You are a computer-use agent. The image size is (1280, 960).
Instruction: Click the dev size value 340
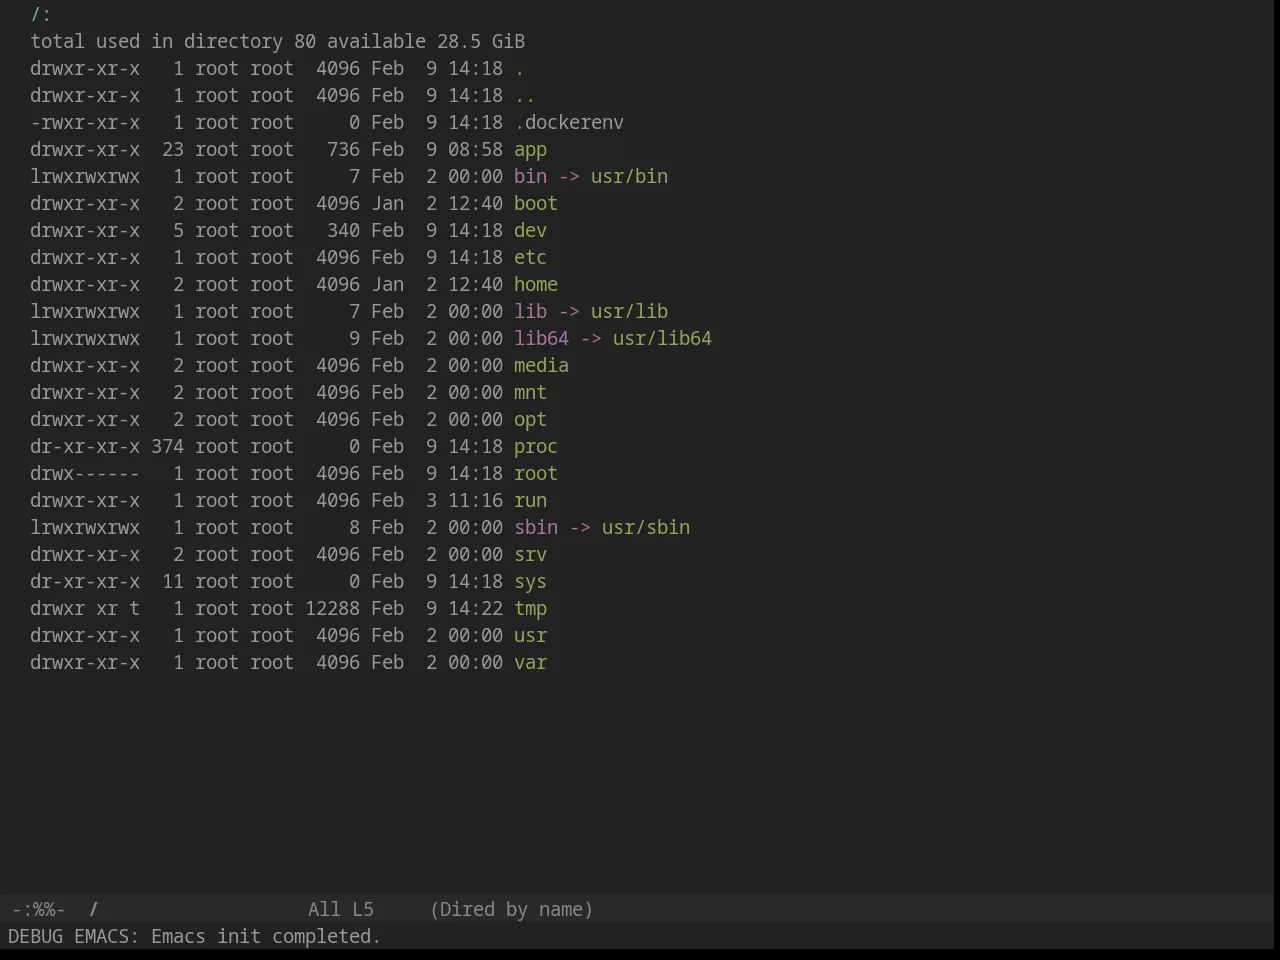coord(344,231)
